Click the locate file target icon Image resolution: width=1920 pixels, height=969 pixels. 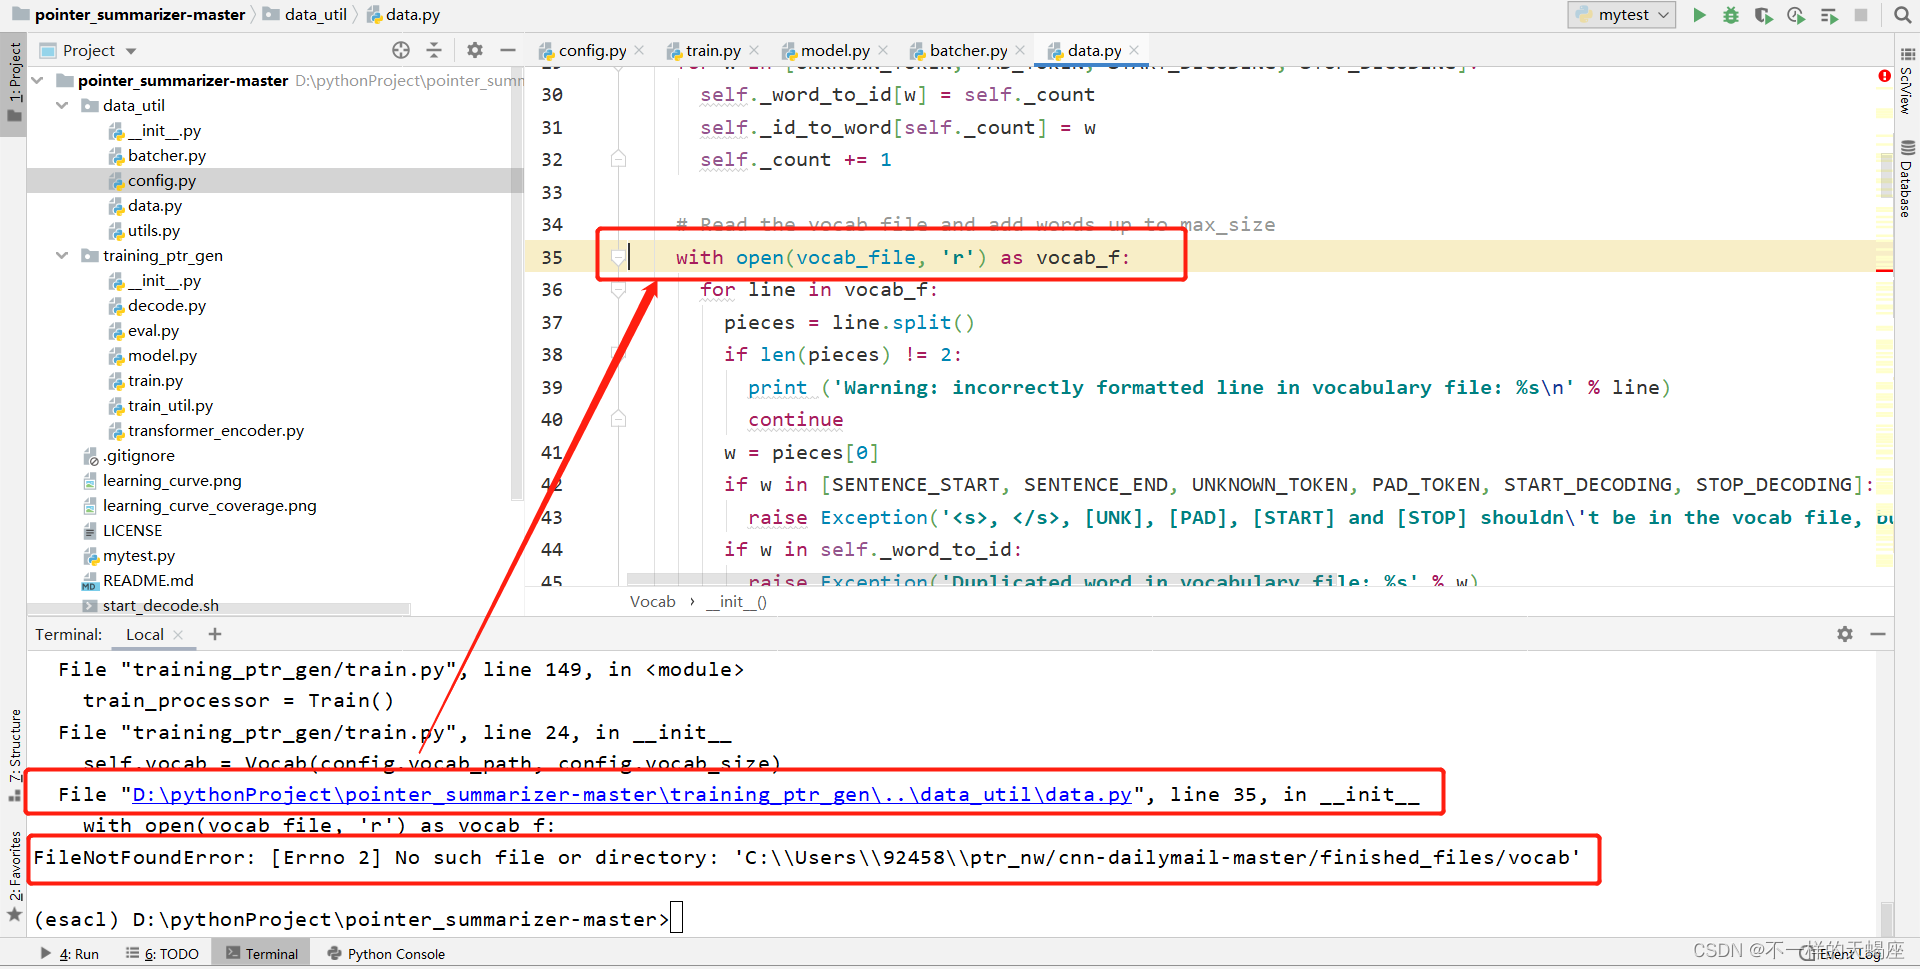pyautogui.click(x=401, y=50)
